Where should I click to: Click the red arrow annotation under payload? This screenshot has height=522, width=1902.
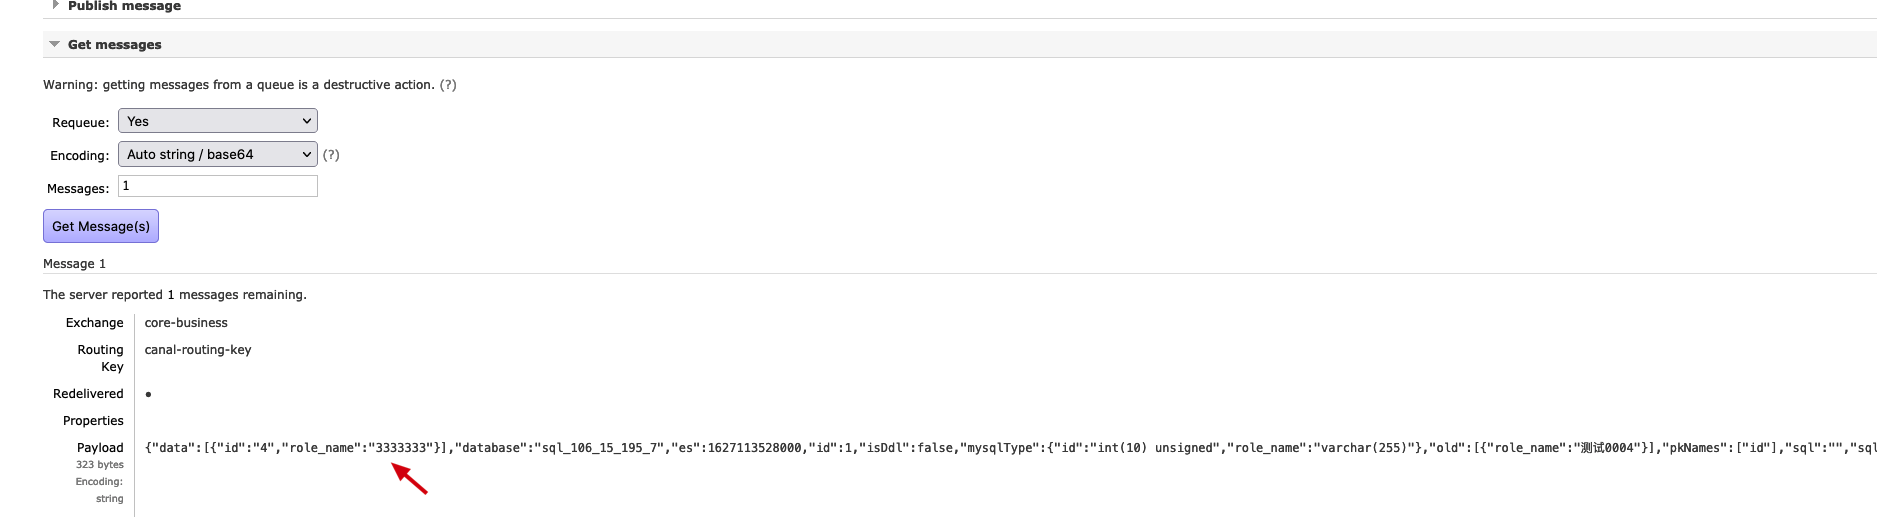pos(409,478)
